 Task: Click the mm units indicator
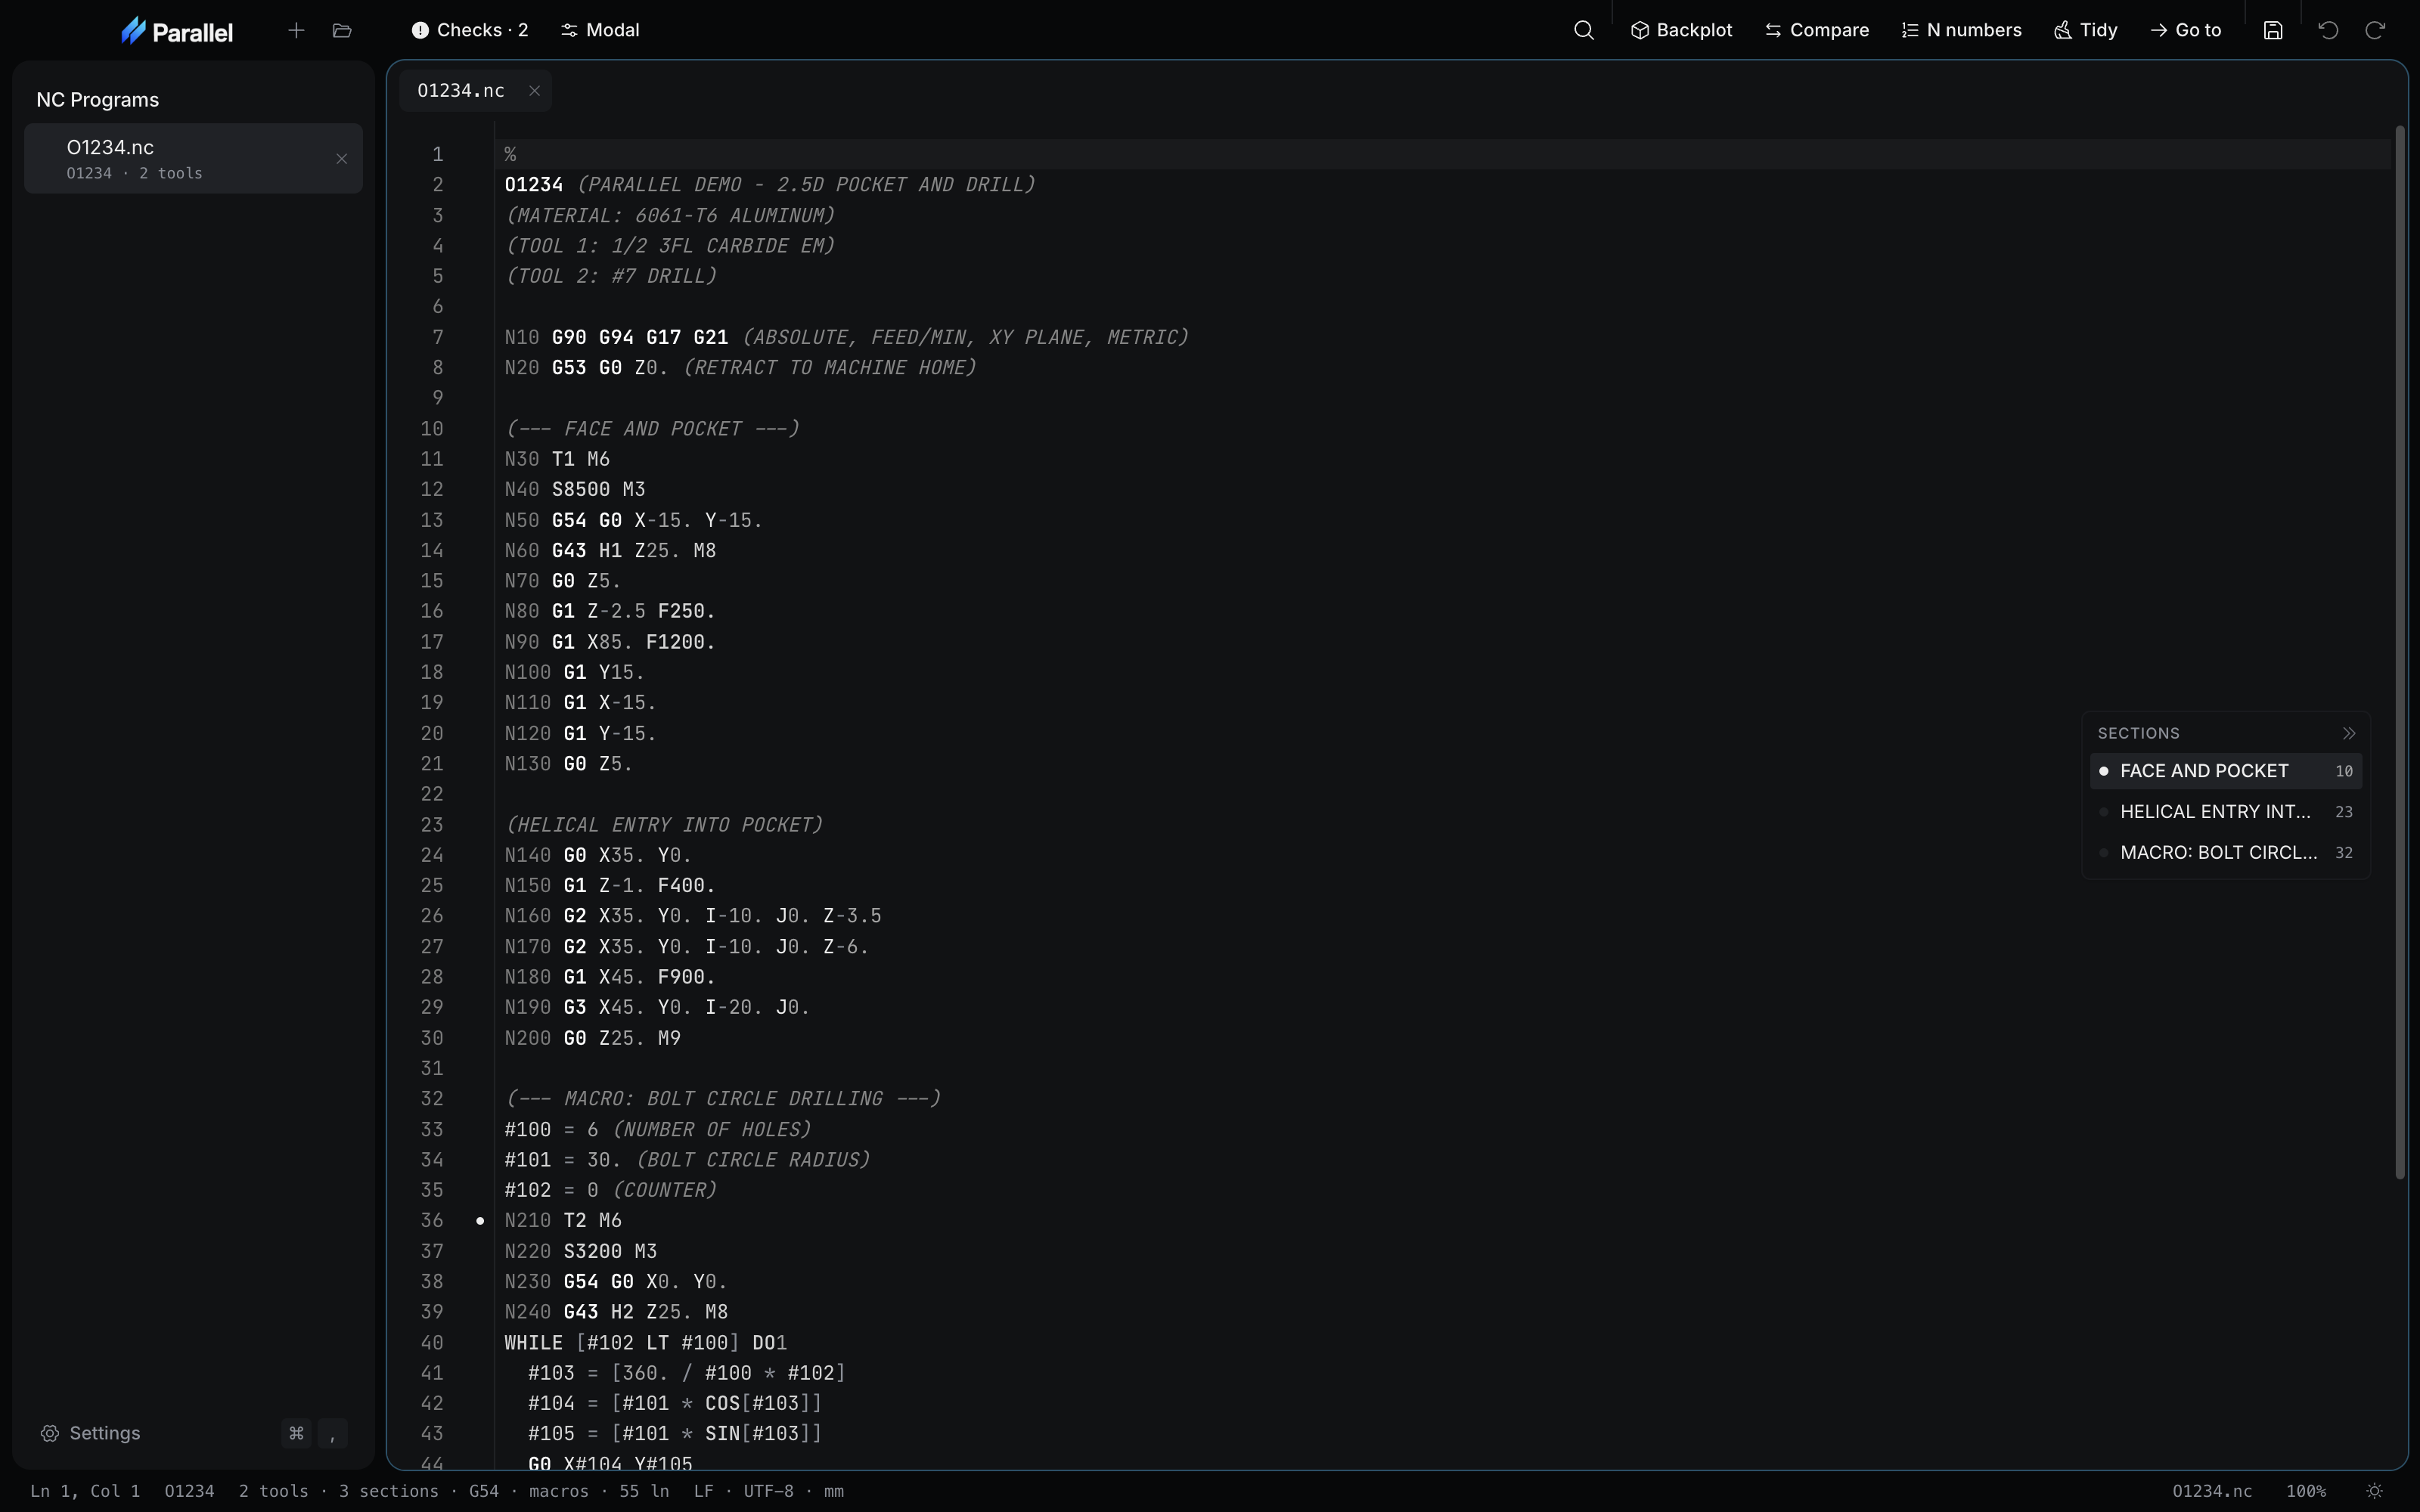click(833, 1491)
